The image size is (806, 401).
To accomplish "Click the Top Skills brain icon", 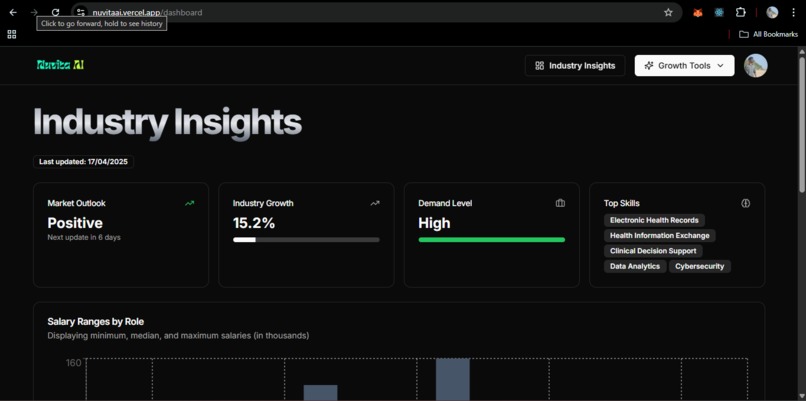I will point(746,204).
